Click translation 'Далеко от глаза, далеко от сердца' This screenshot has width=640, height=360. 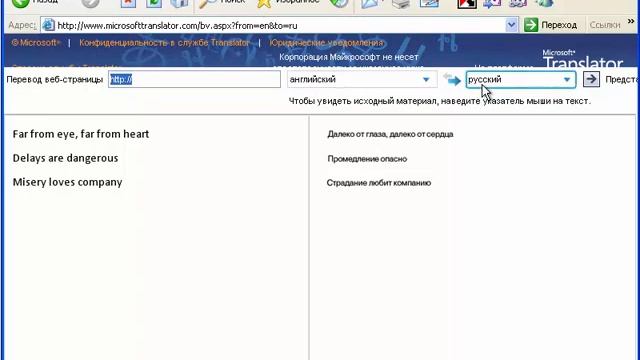(x=390, y=134)
